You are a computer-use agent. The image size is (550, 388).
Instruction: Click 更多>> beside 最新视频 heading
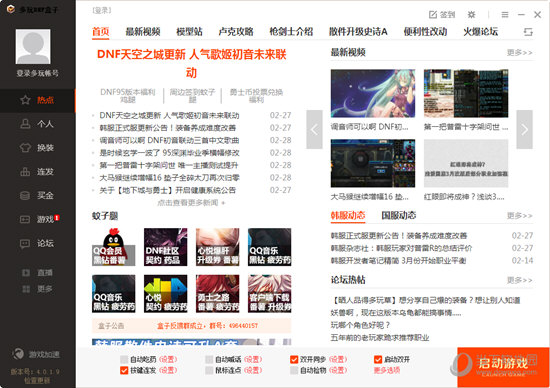519,53
